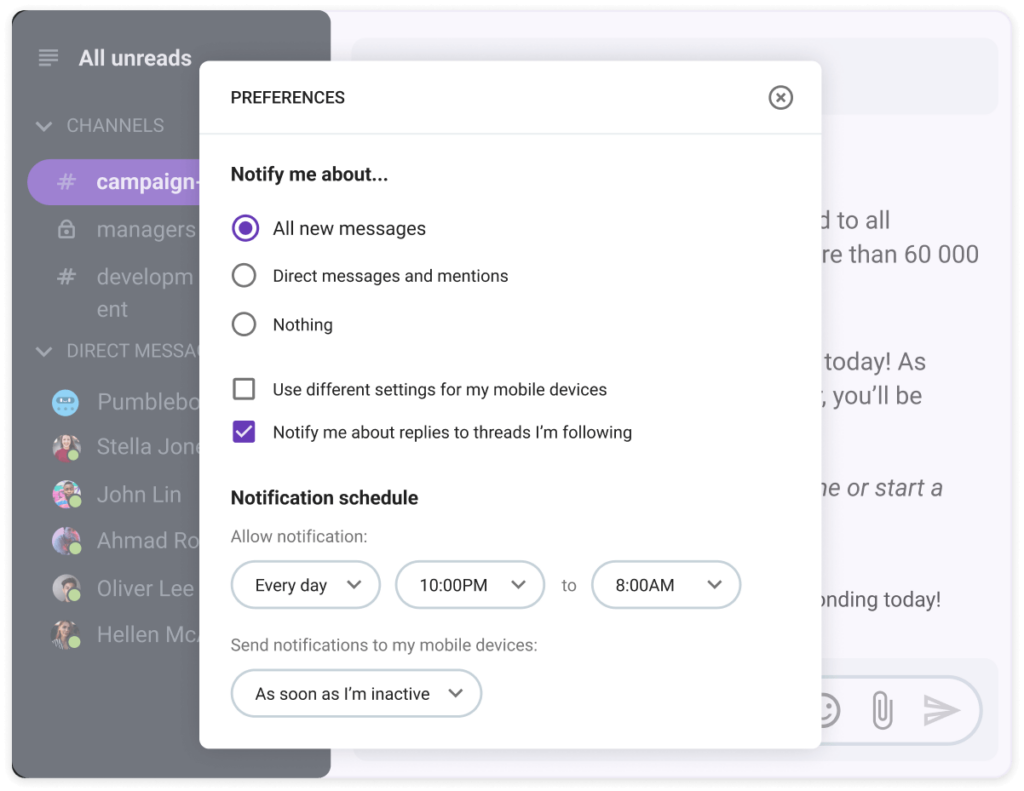Switch to the All unreads view

134,58
